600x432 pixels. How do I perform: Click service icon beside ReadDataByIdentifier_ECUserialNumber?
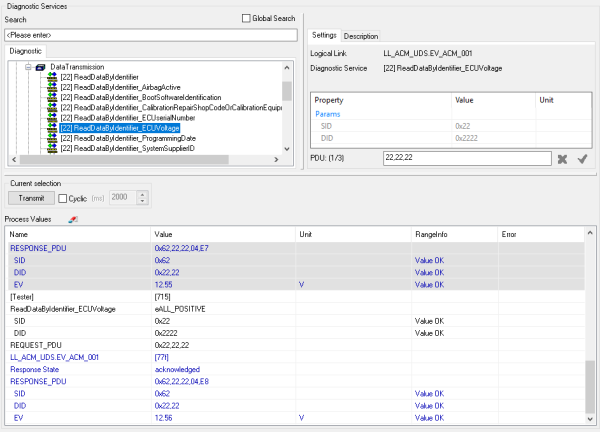[x=52, y=118]
